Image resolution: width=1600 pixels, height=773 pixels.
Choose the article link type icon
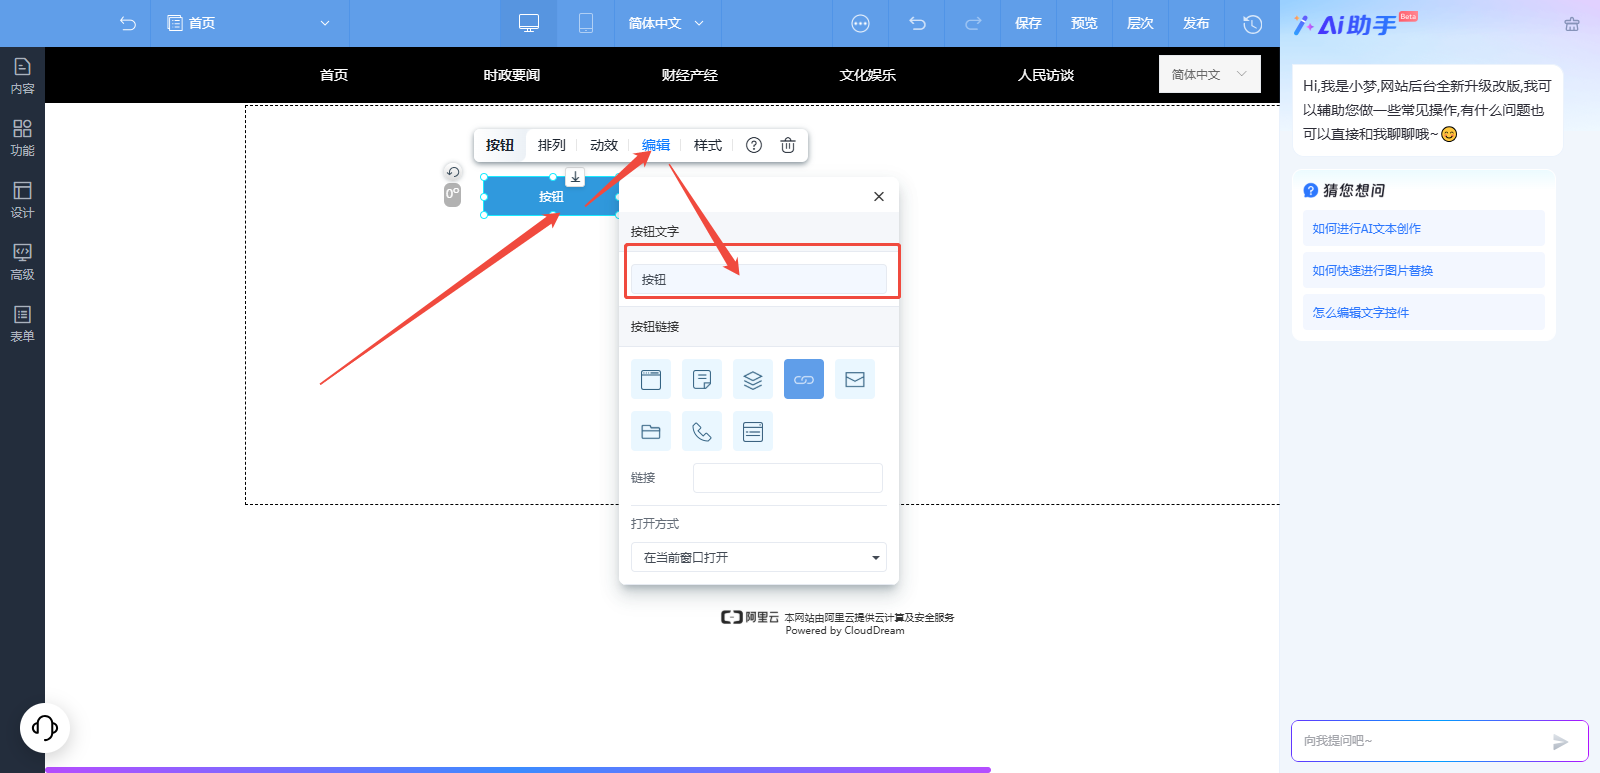[702, 379]
